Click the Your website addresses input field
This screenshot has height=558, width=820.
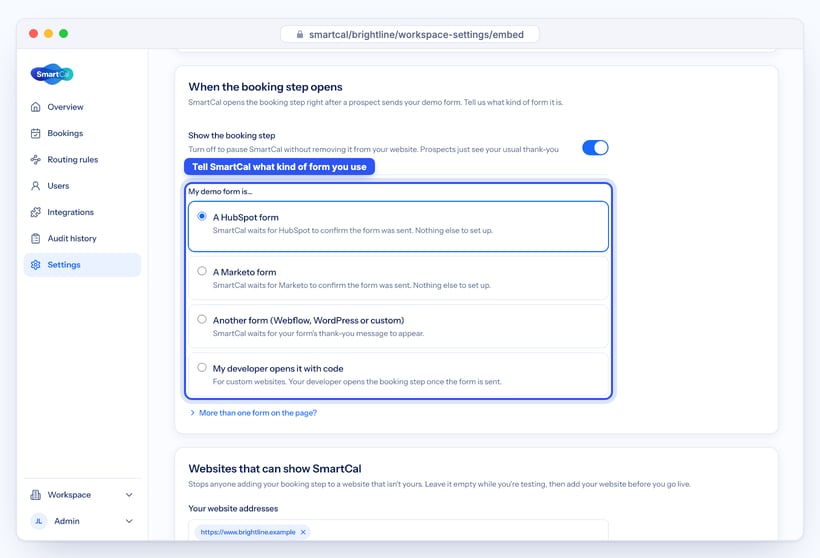click(x=398, y=530)
